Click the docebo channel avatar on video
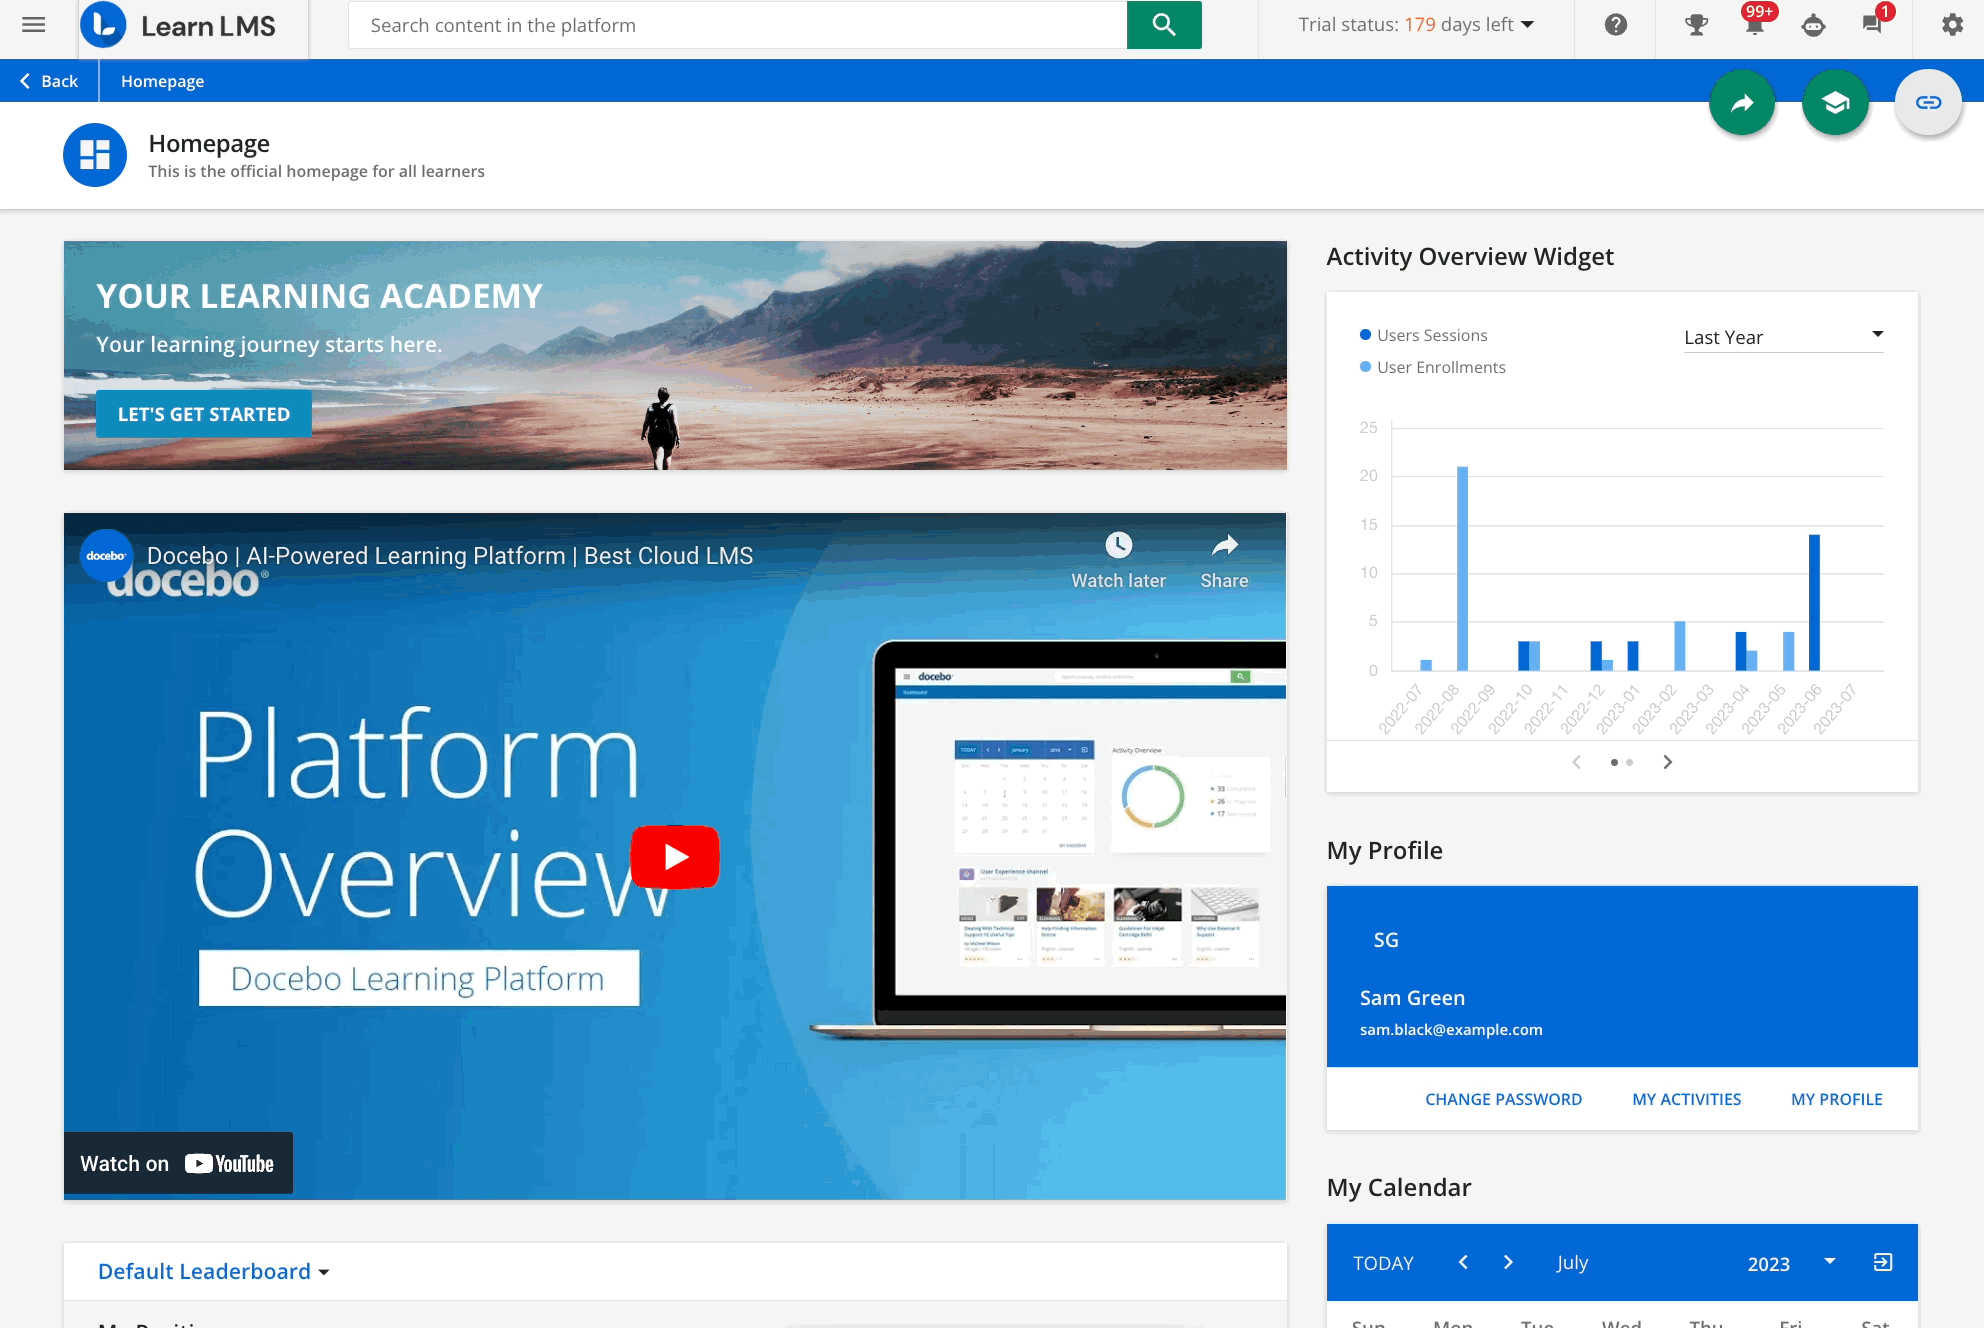The width and height of the screenshot is (1984, 1328). pyautogui.click(x=106, y=556)
